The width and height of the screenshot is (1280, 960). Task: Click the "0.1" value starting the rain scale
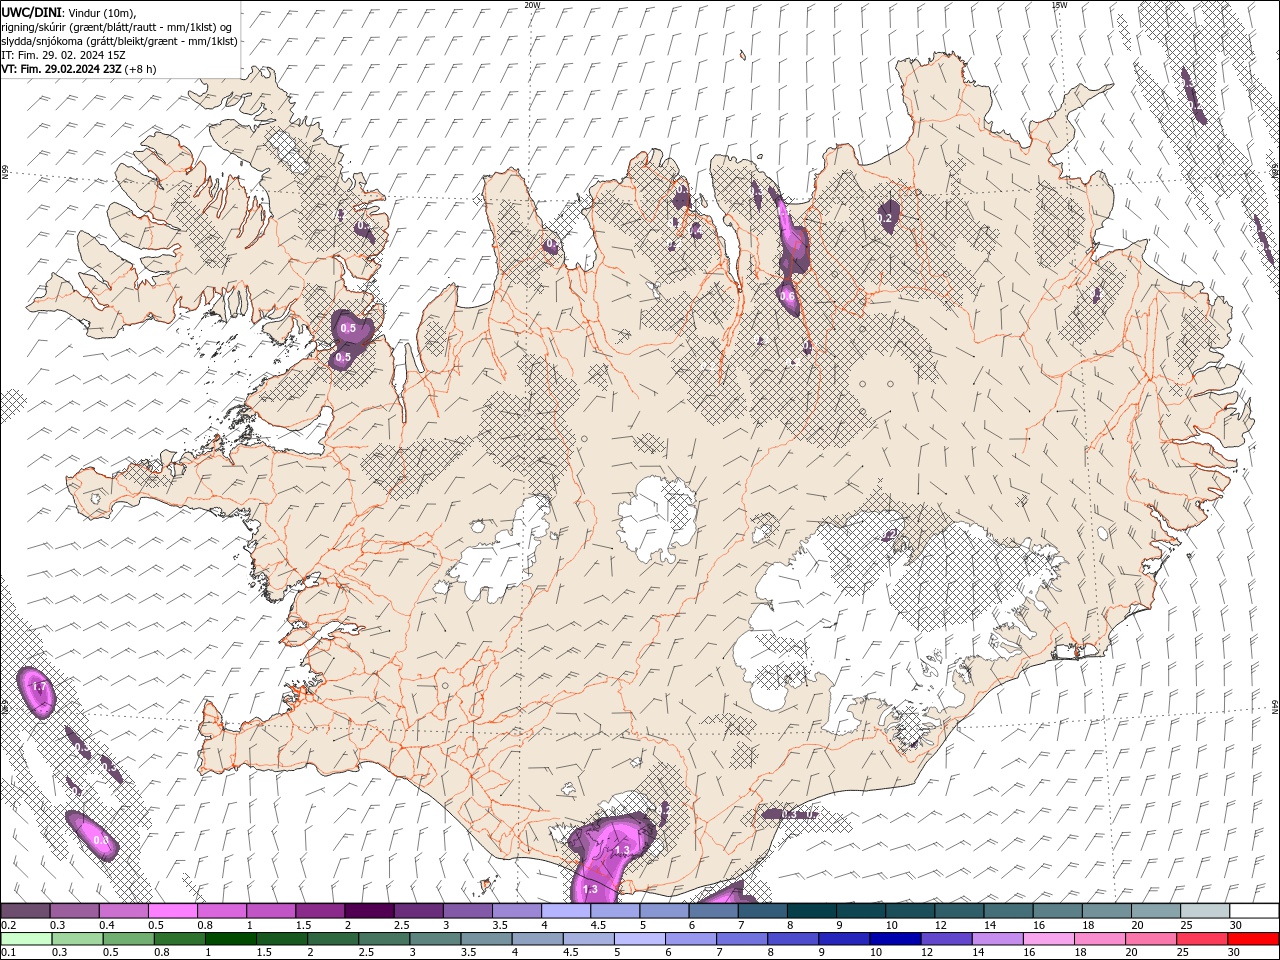pos(8,953)
